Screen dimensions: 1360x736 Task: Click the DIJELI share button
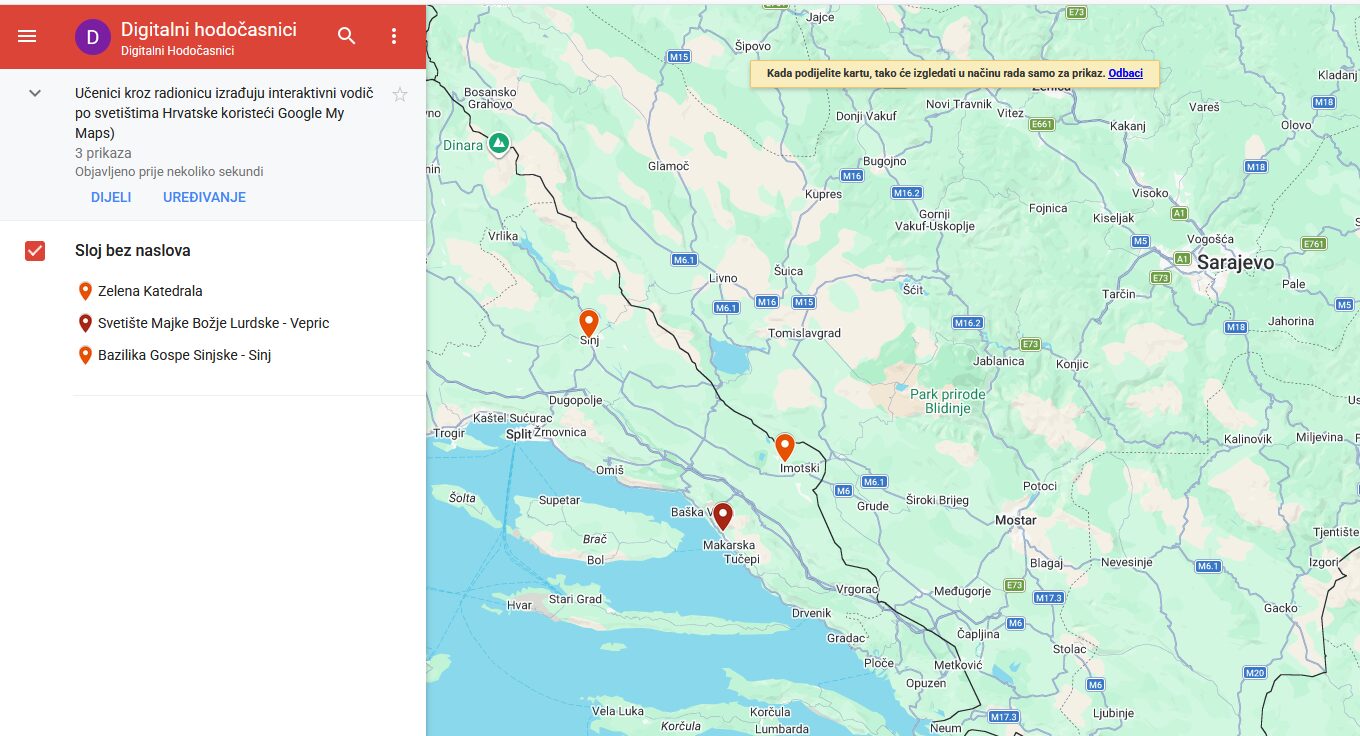coord(111,197)
